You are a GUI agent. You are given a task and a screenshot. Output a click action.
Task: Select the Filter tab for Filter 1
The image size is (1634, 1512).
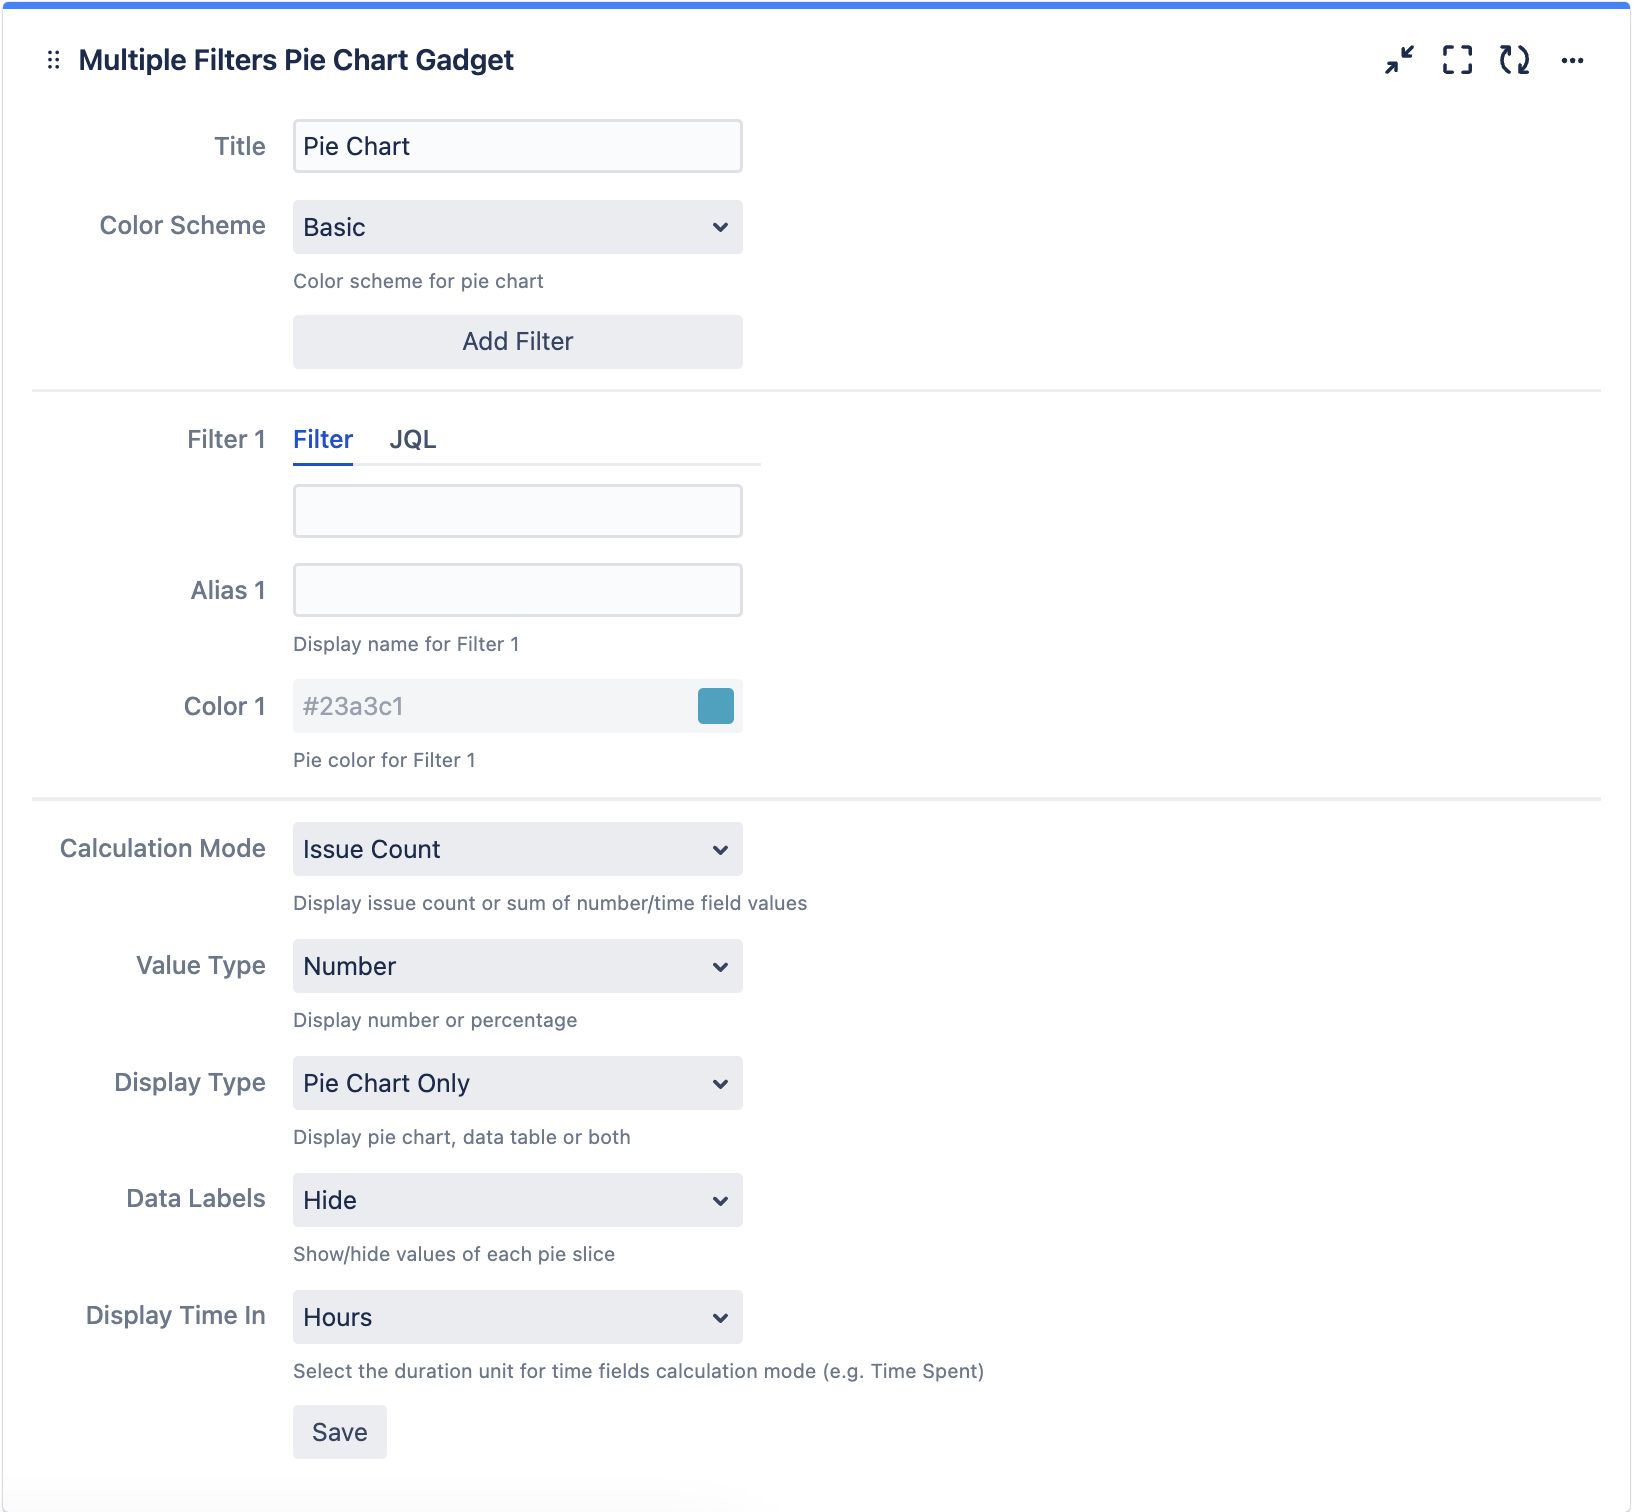coord(322,439)
